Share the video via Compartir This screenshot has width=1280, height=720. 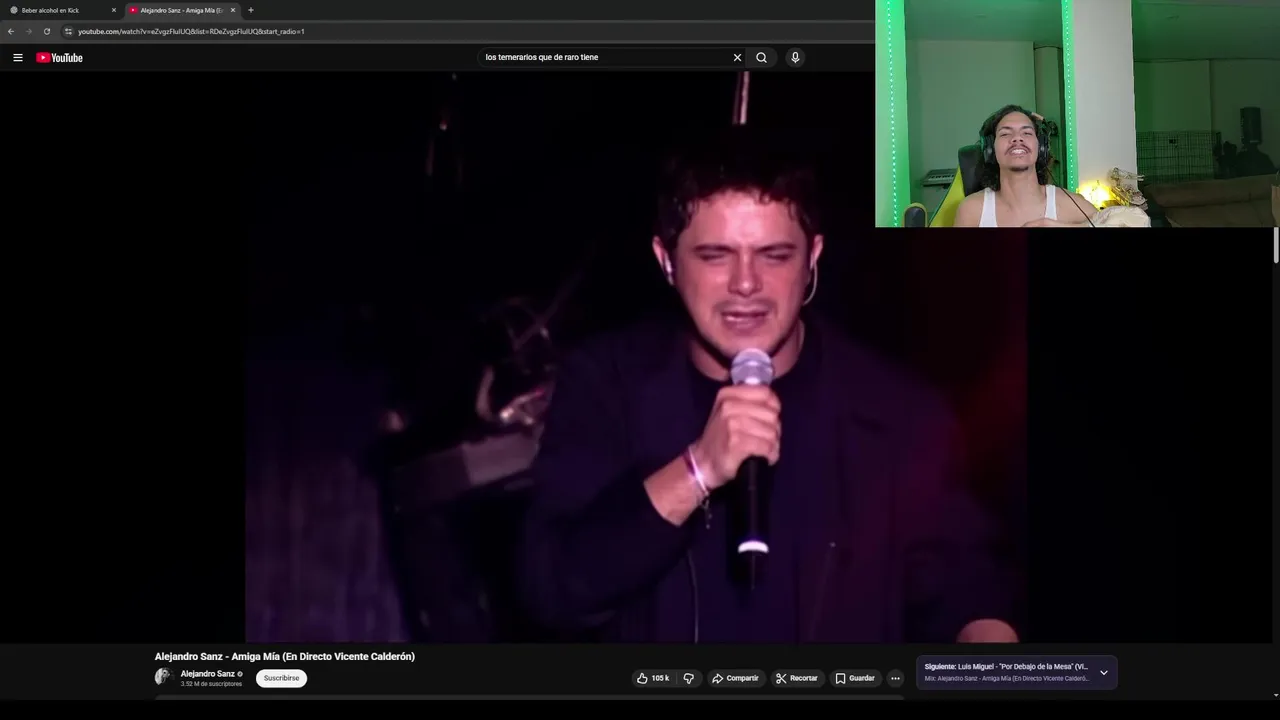coord(735,678)
